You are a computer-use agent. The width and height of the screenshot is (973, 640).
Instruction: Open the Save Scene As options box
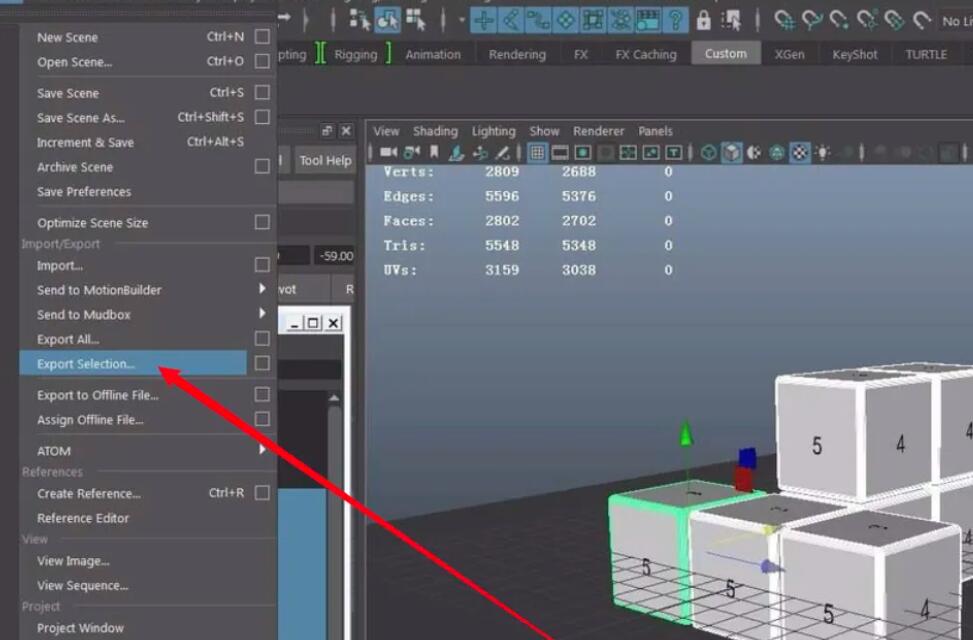pyautogui.click(x=262, y=119)
